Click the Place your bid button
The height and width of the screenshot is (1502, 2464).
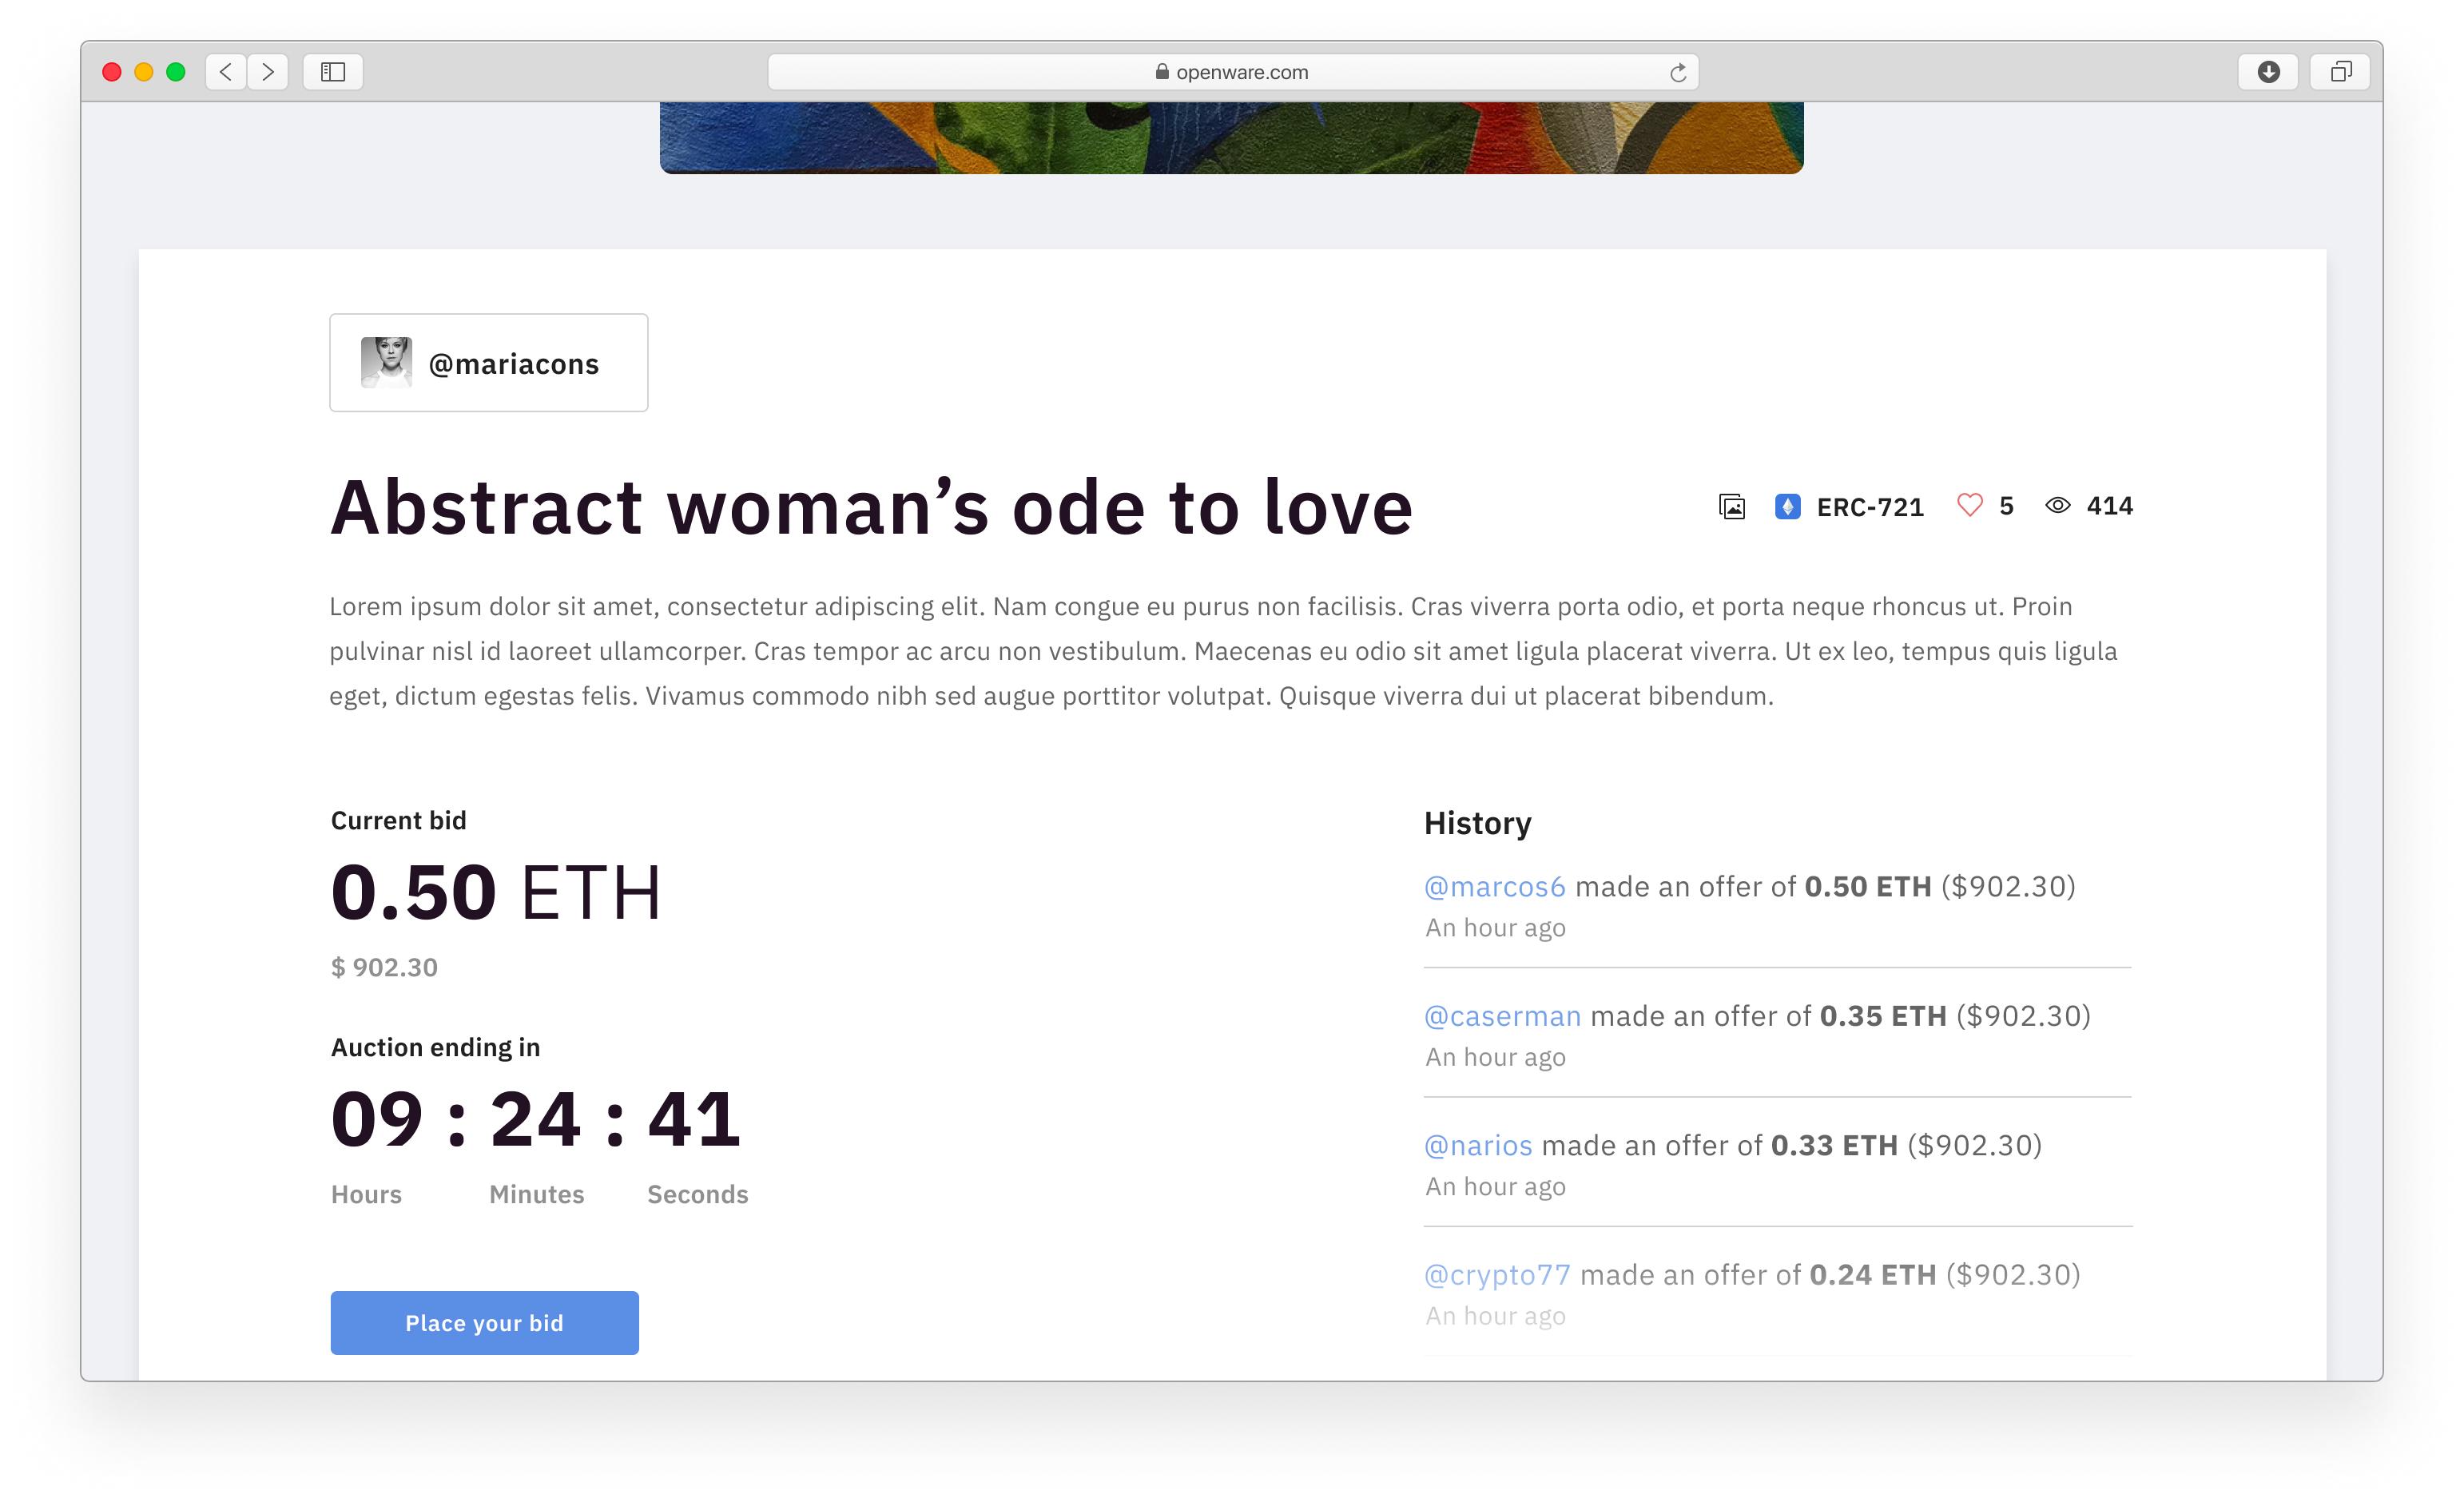(485, 1323)
